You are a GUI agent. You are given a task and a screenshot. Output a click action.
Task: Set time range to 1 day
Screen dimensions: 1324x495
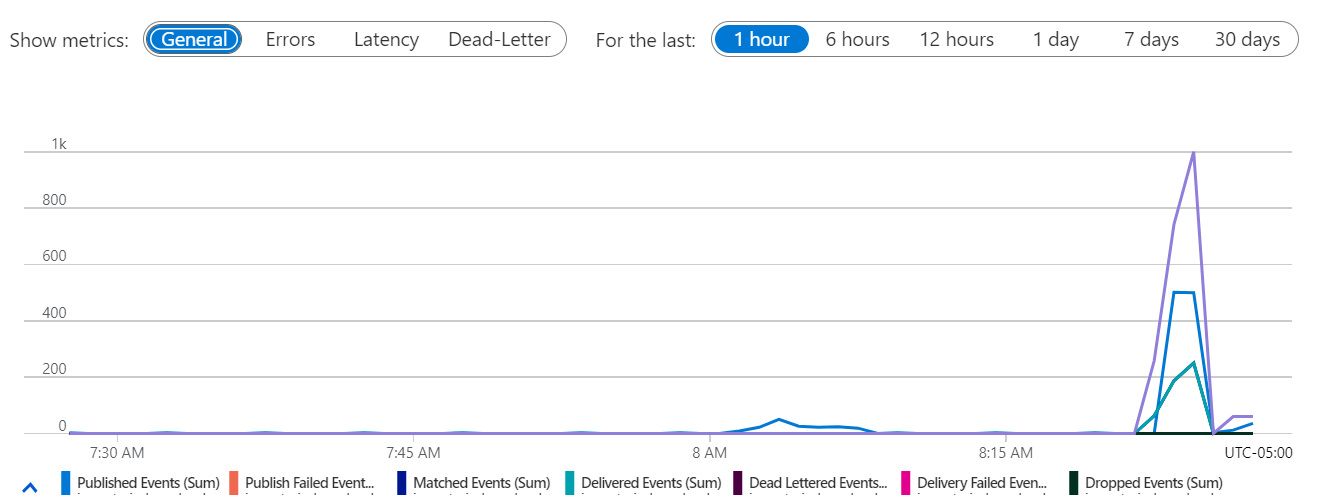1056,40
